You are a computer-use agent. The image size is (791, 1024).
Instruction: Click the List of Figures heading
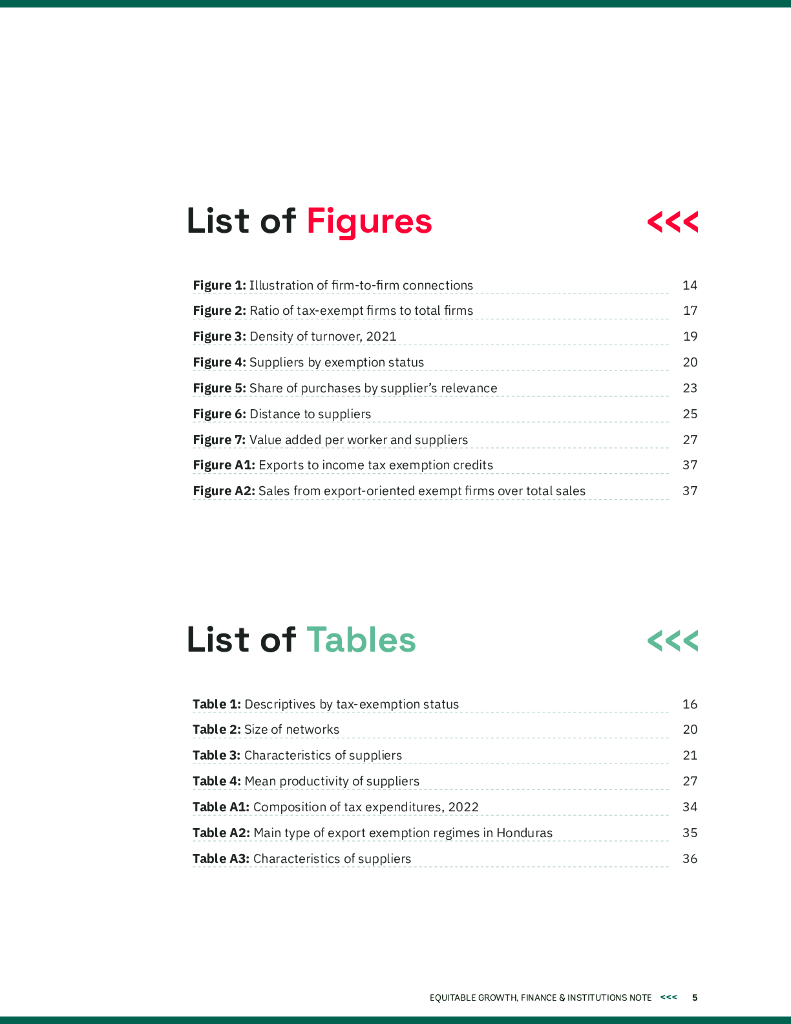[309, 221]
